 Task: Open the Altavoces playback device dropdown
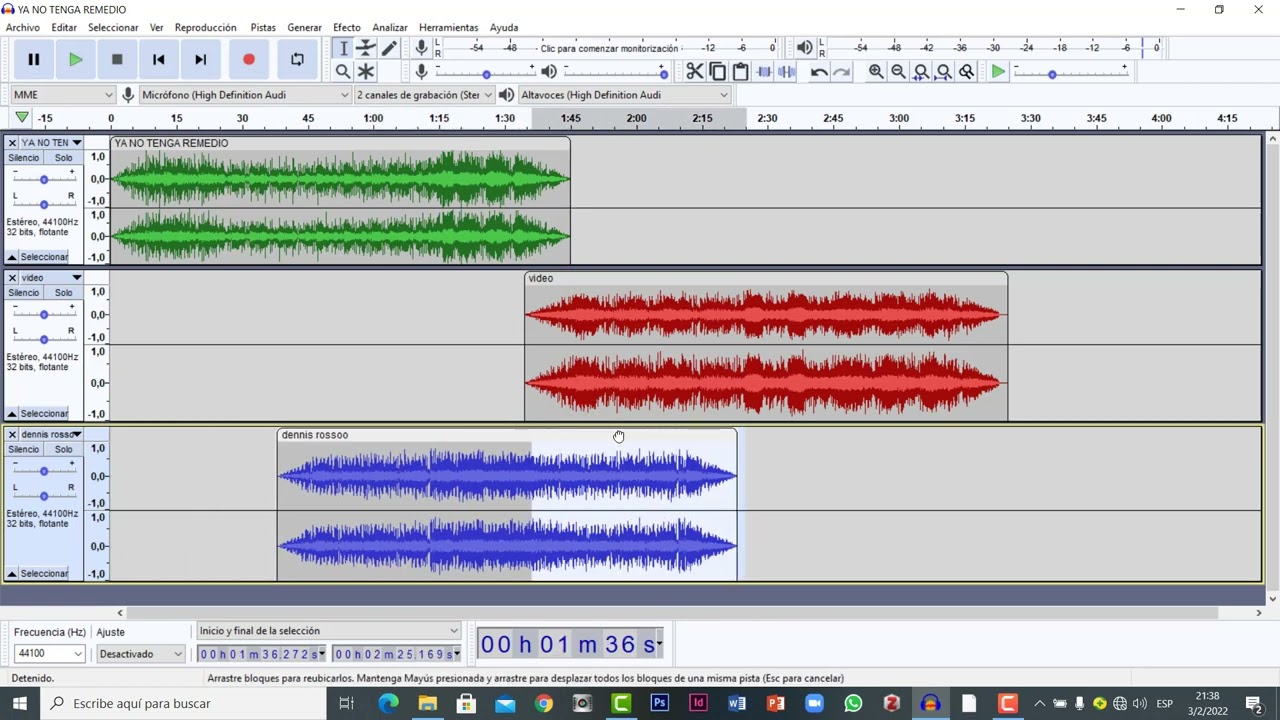pos(624,95)
